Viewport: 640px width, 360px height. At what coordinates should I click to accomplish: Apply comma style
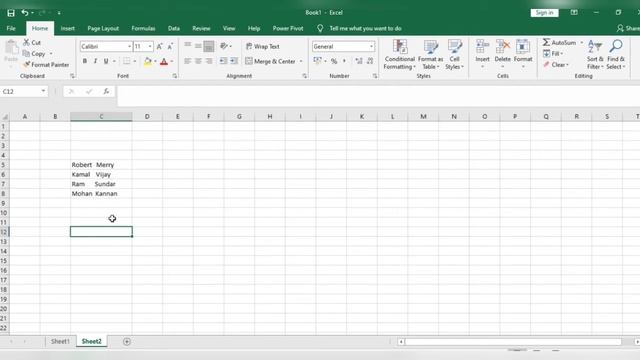point(344,61)
